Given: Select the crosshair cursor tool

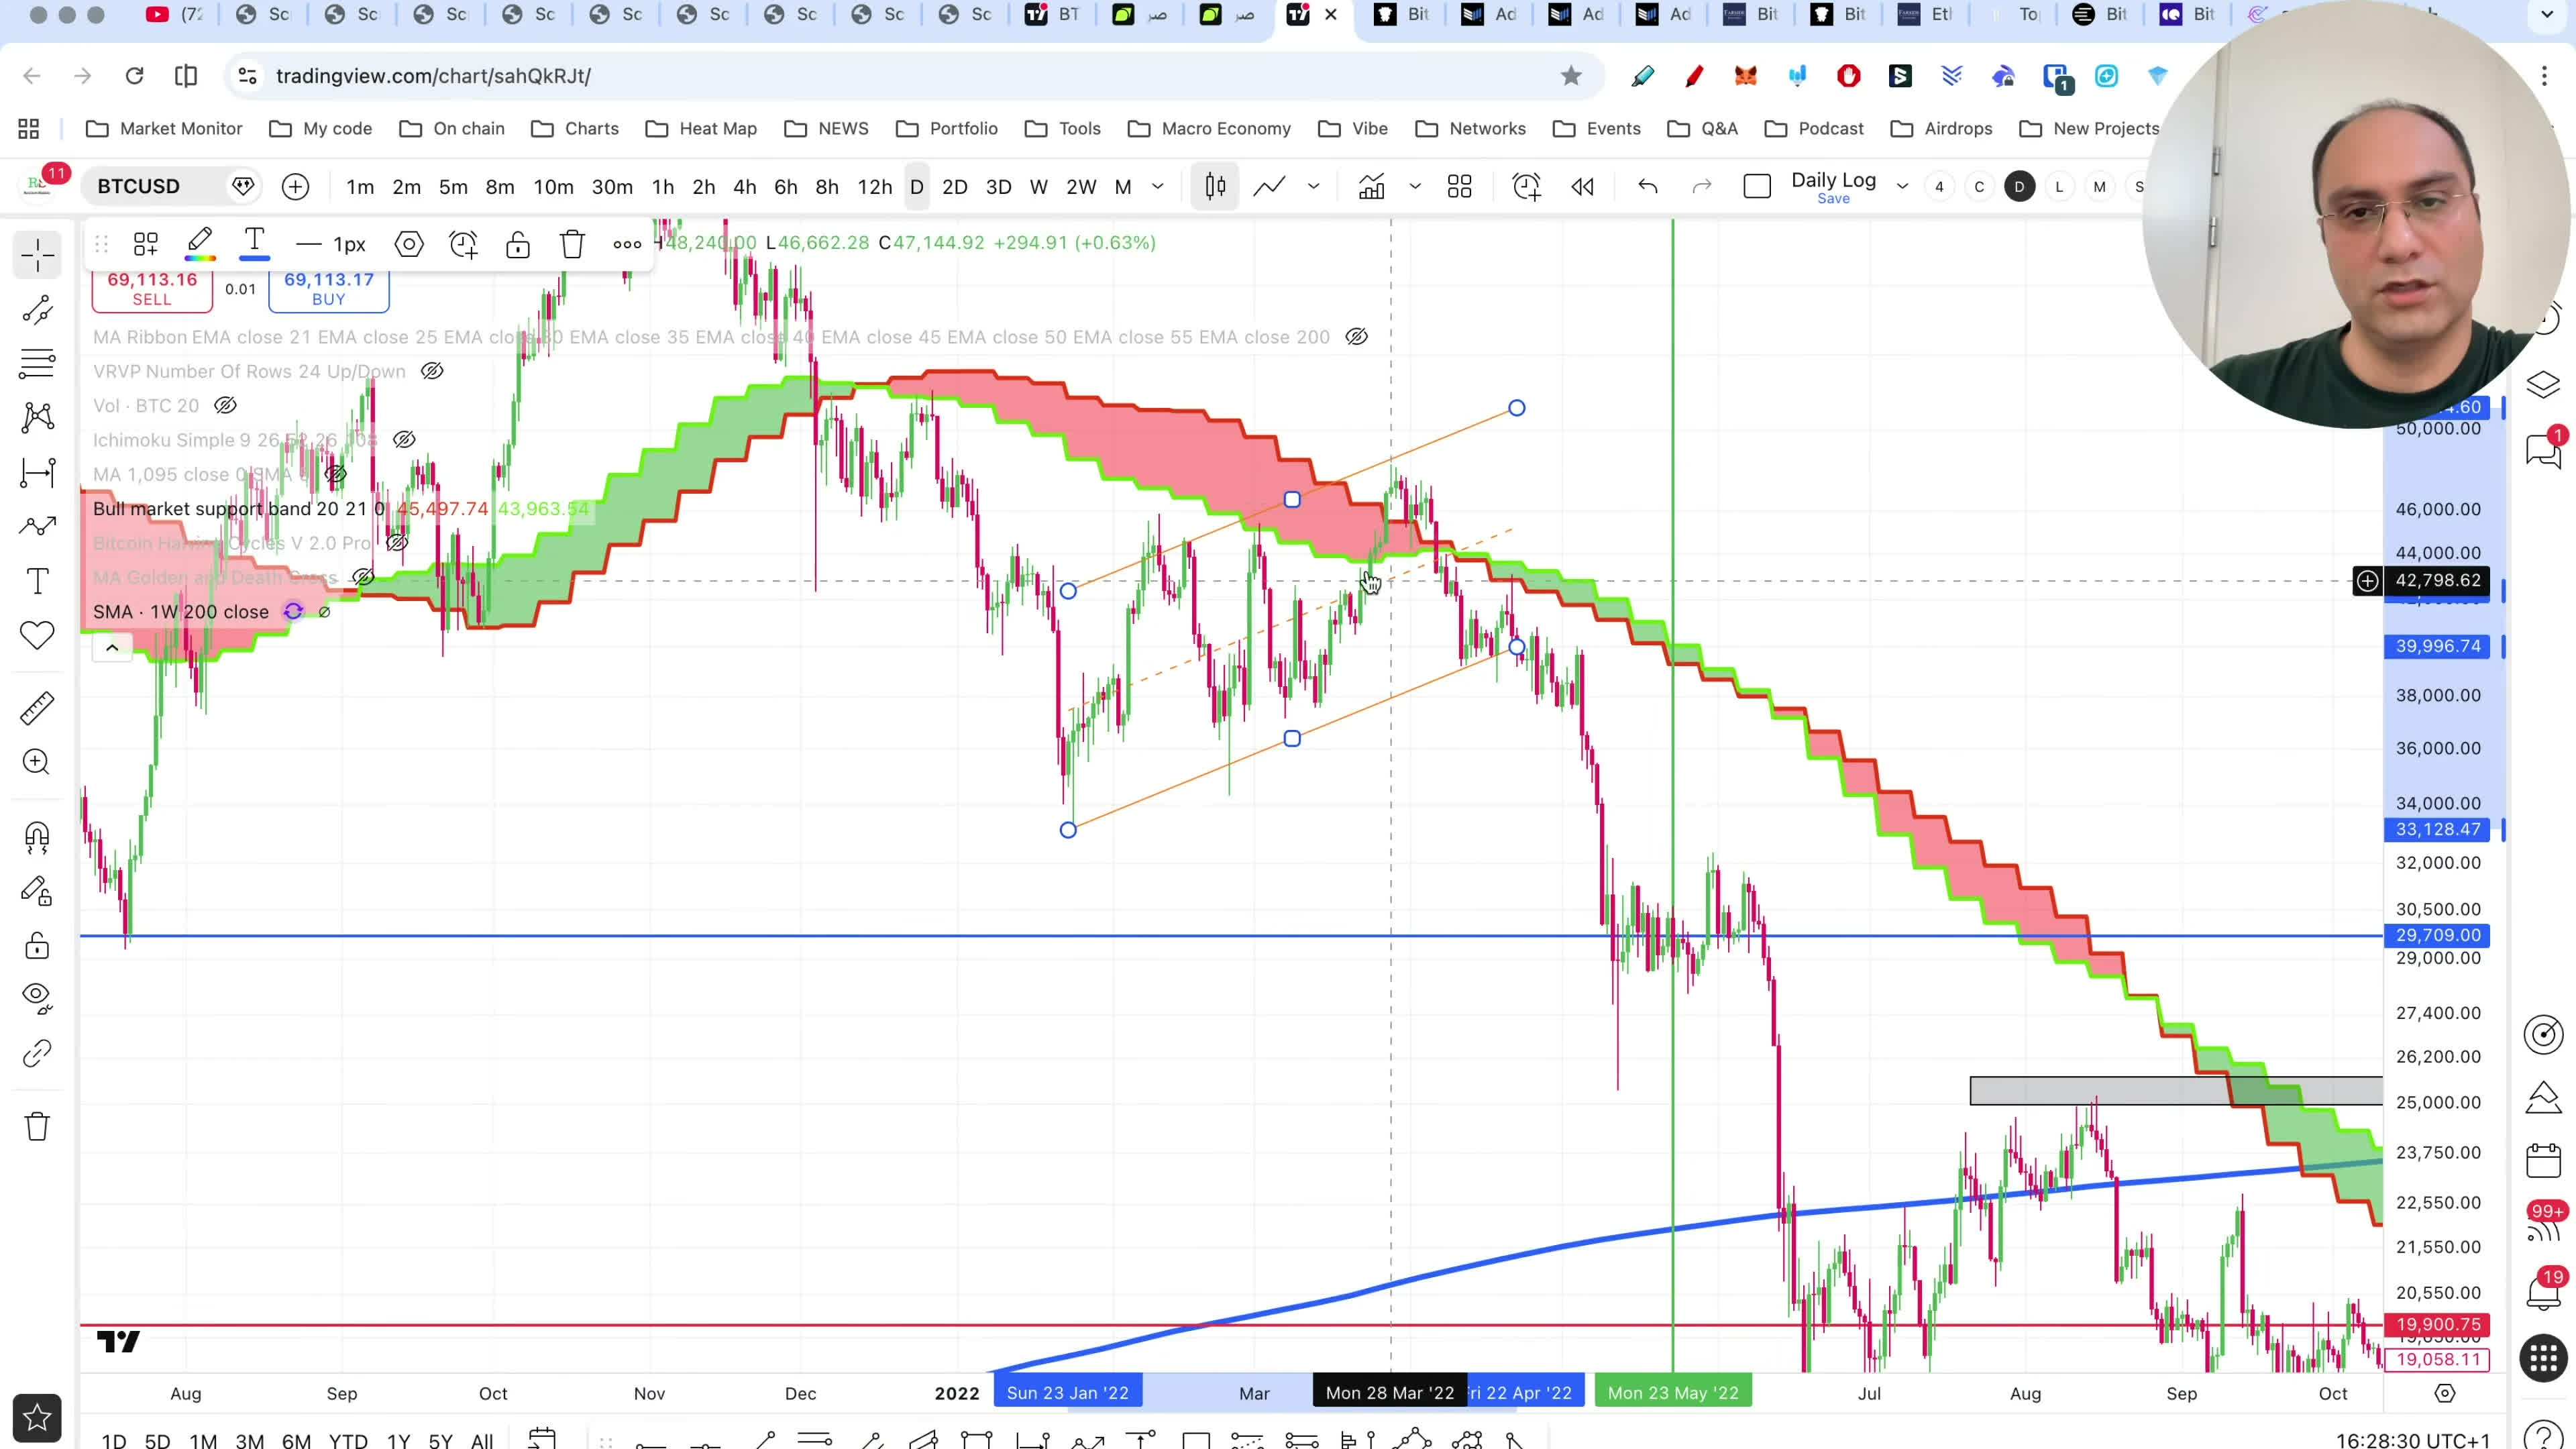Looking at the screenshot, I should click(38, 254).
